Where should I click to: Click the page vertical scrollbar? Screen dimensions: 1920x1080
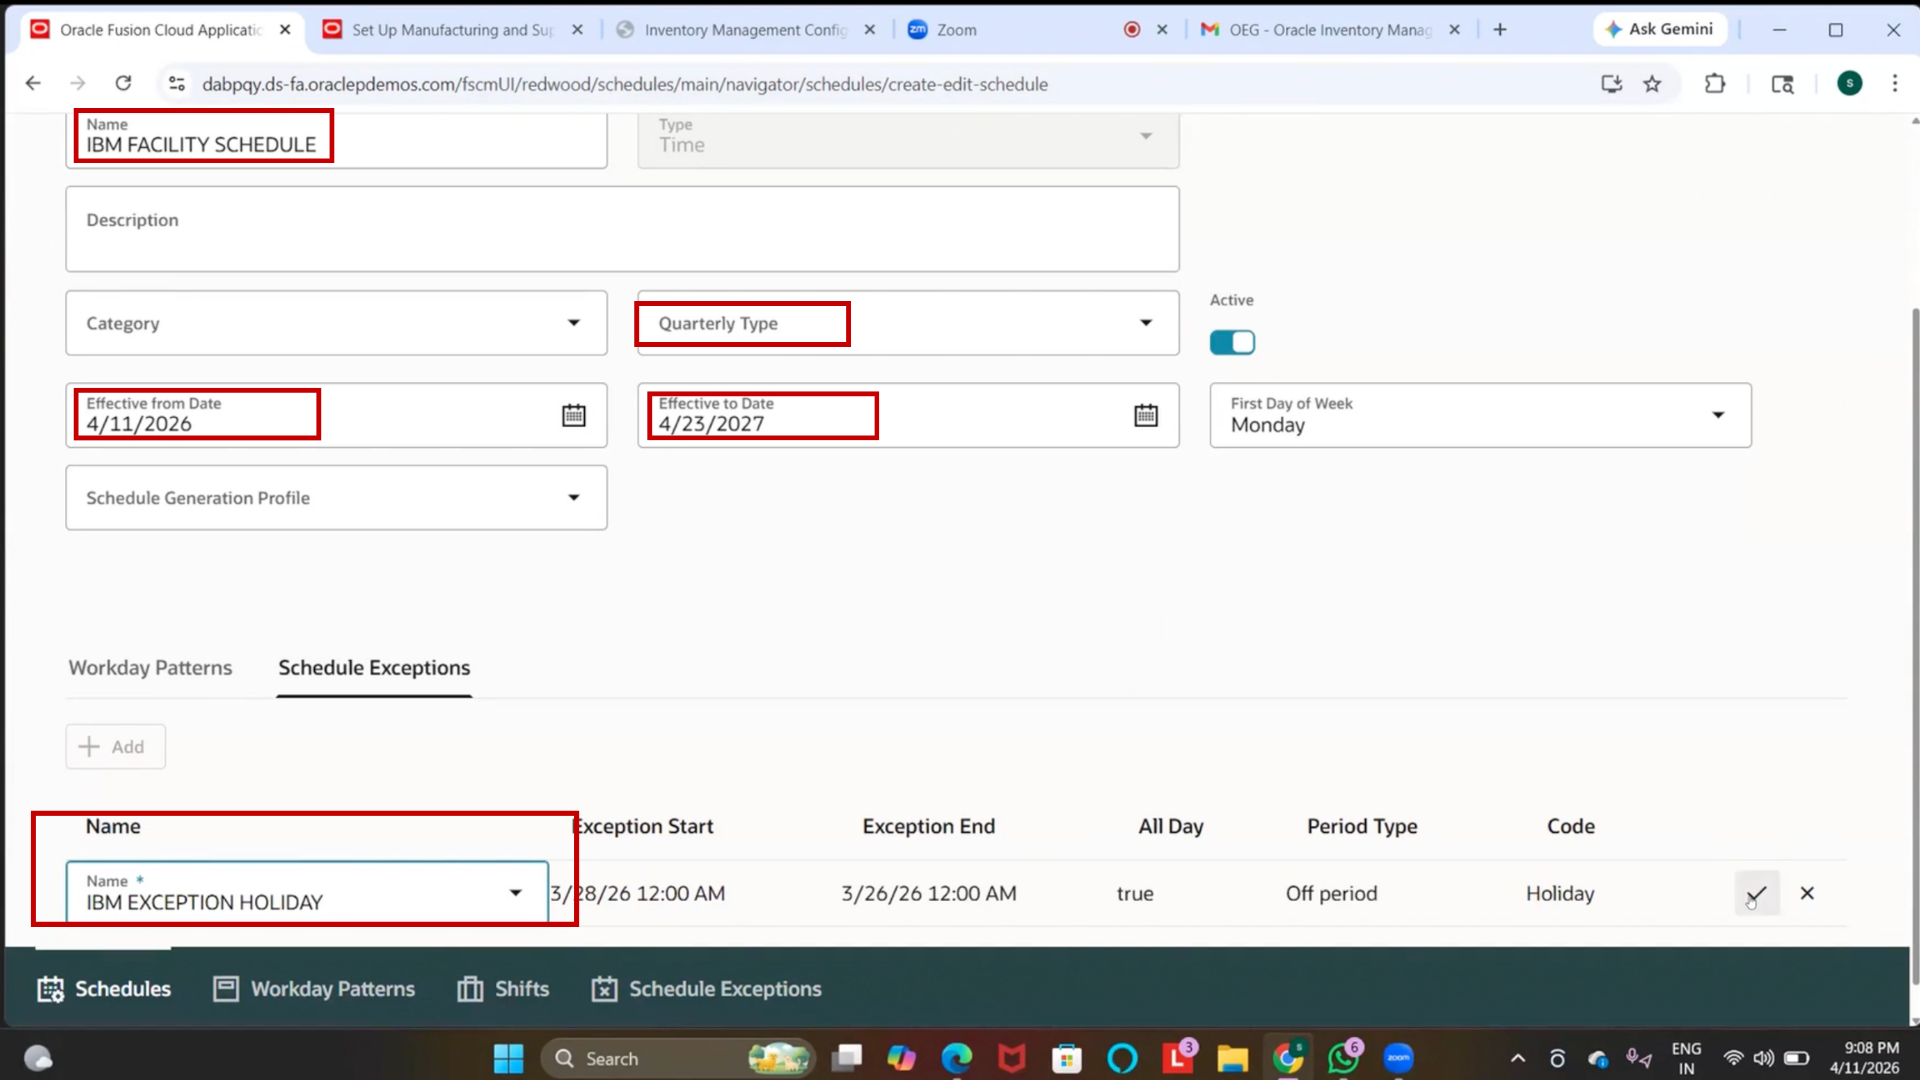coord(1915,645)
